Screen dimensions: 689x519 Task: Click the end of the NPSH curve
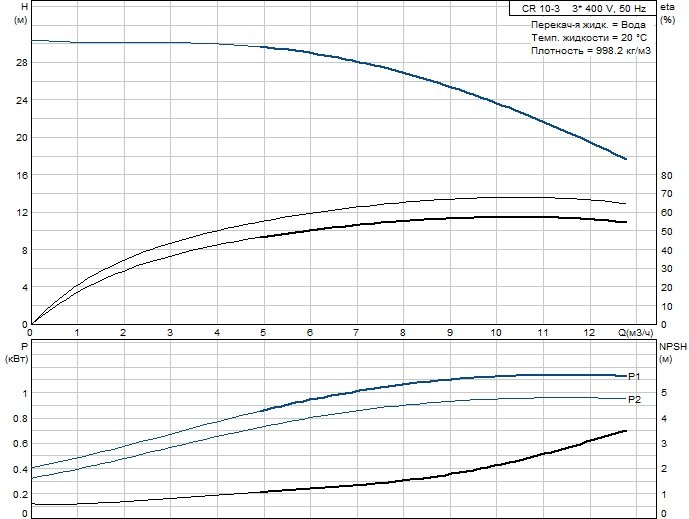[625, 431]
